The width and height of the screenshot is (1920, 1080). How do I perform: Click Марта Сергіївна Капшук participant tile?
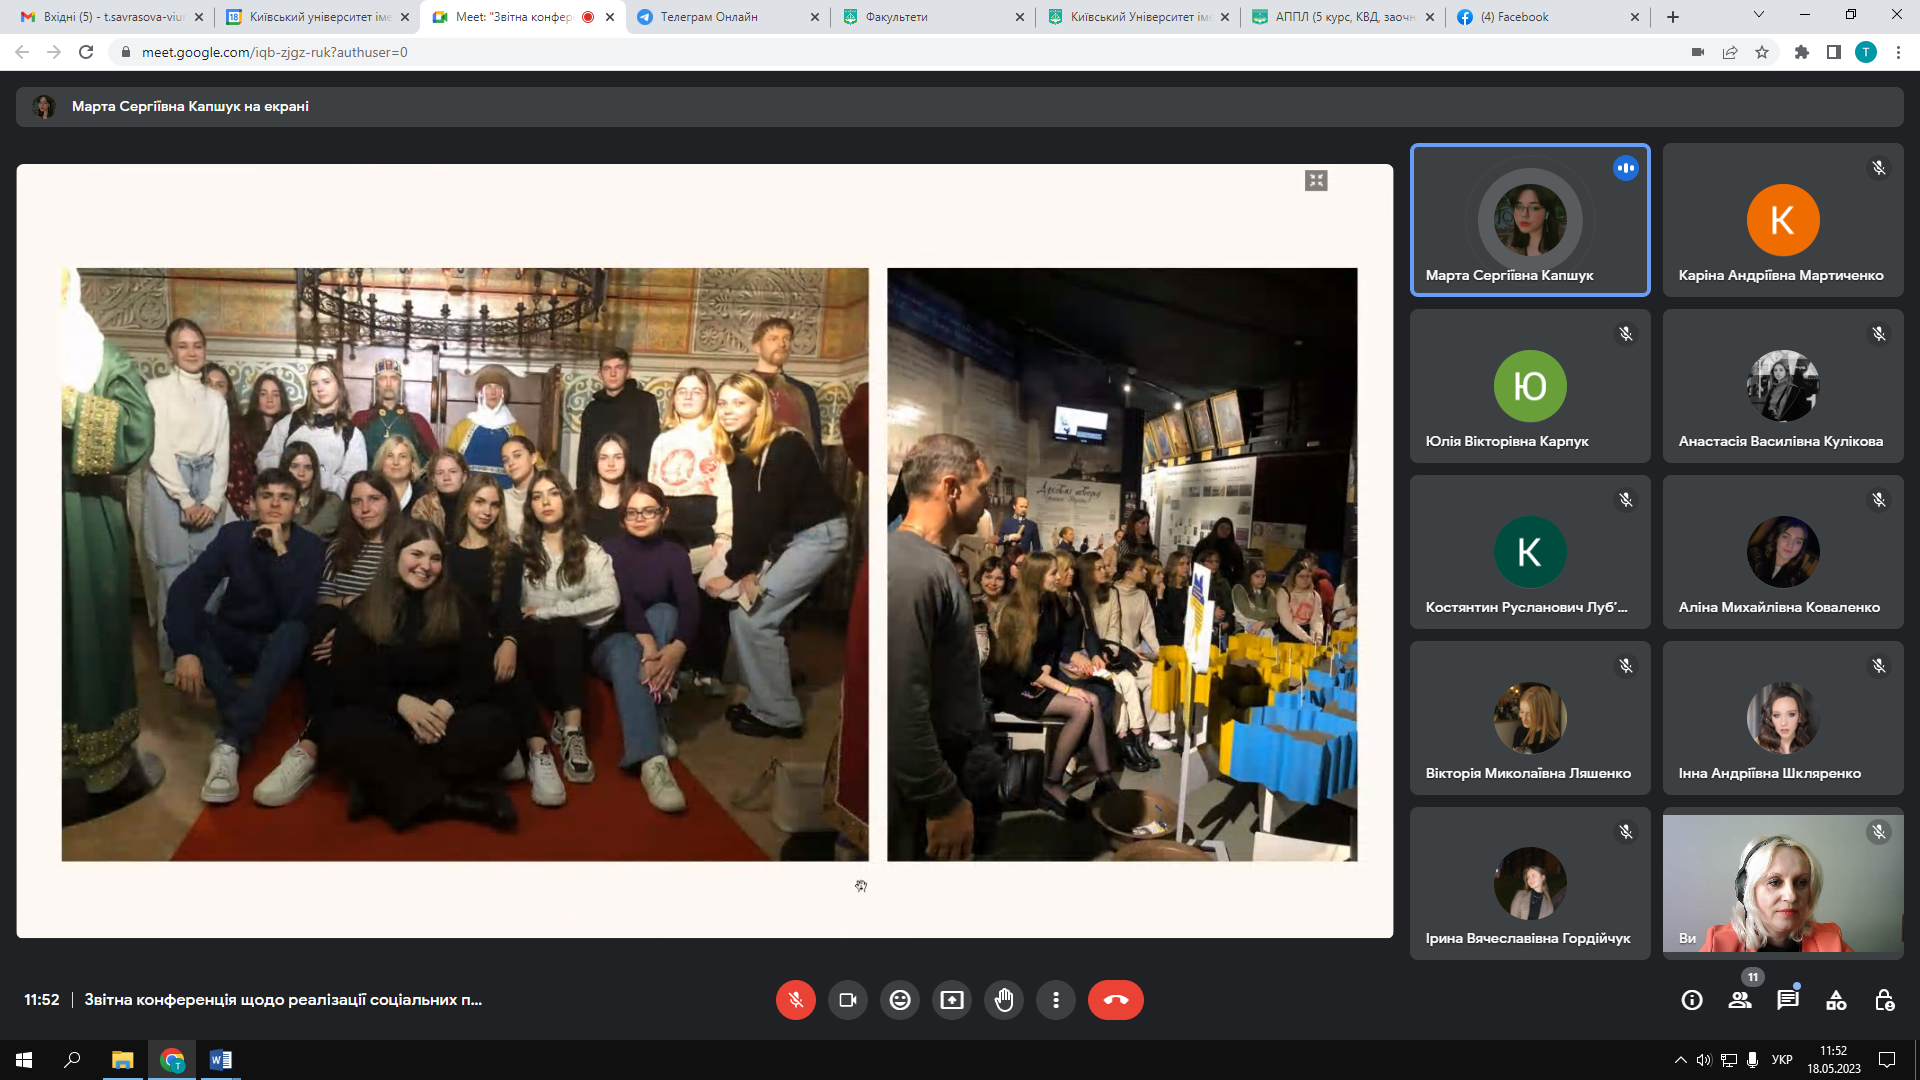click(1530, 220)
